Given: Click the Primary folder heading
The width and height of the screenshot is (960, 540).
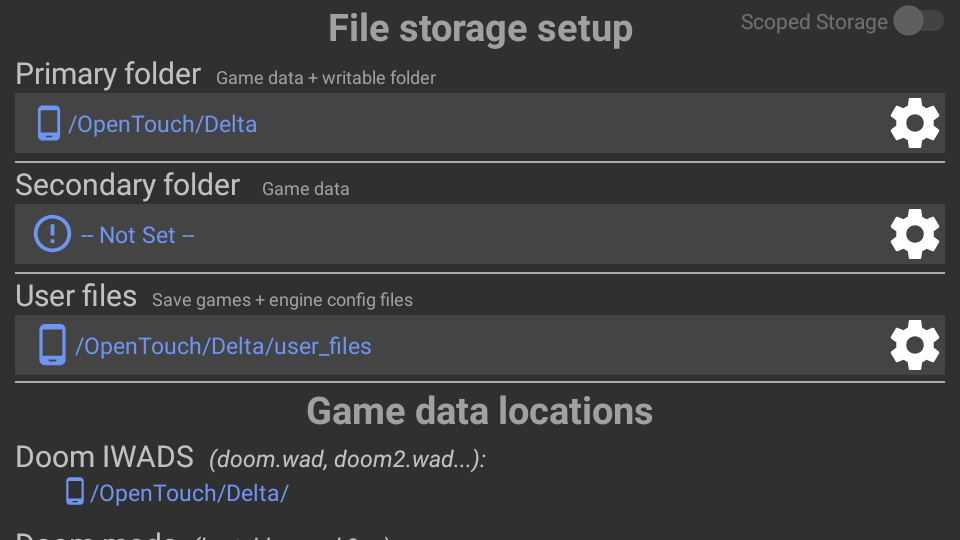Looking at the screenshot, I should [x=108, y=74].
